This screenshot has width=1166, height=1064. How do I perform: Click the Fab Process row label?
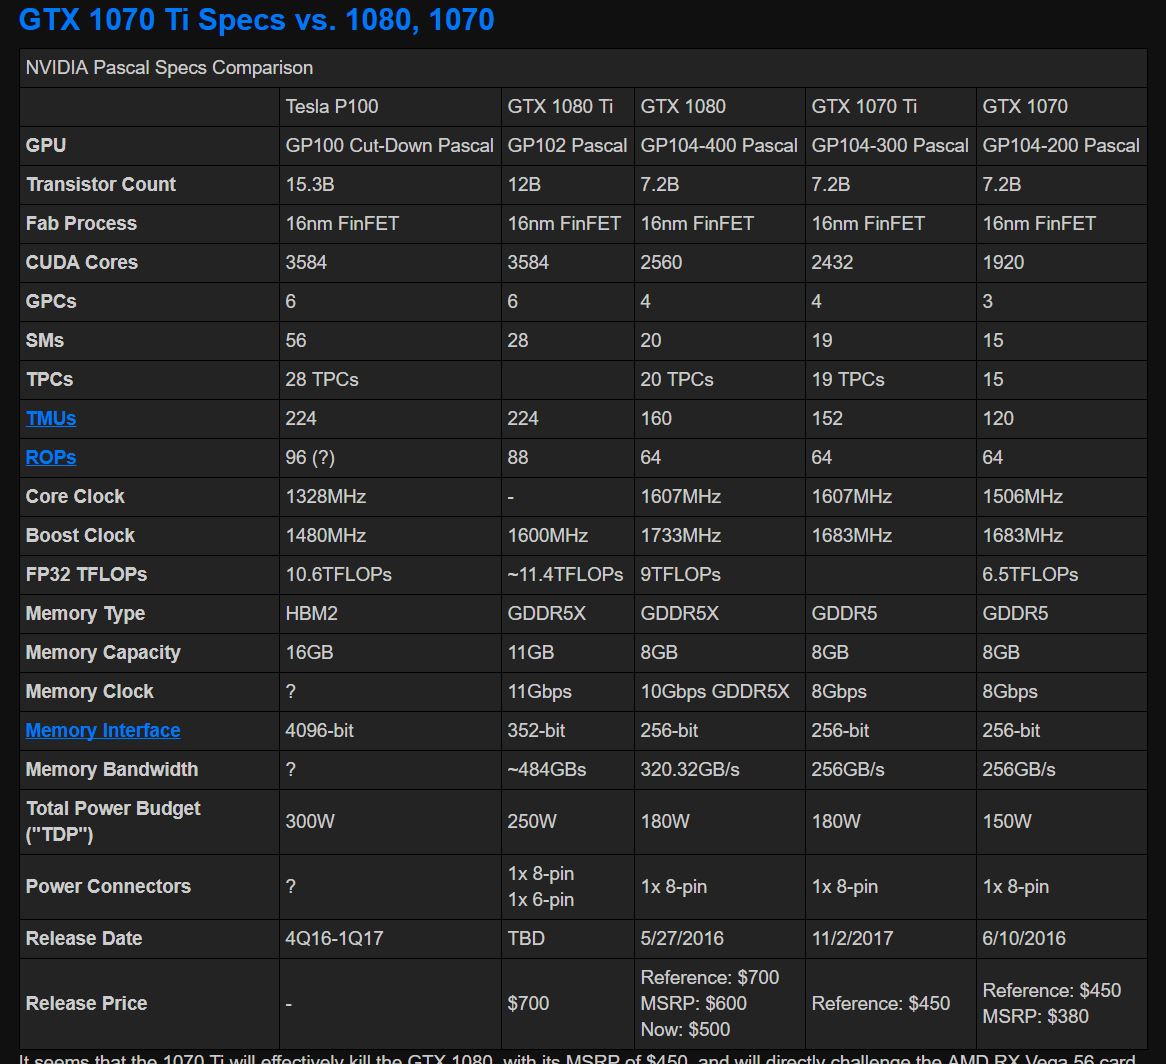(x=81, y=224)
